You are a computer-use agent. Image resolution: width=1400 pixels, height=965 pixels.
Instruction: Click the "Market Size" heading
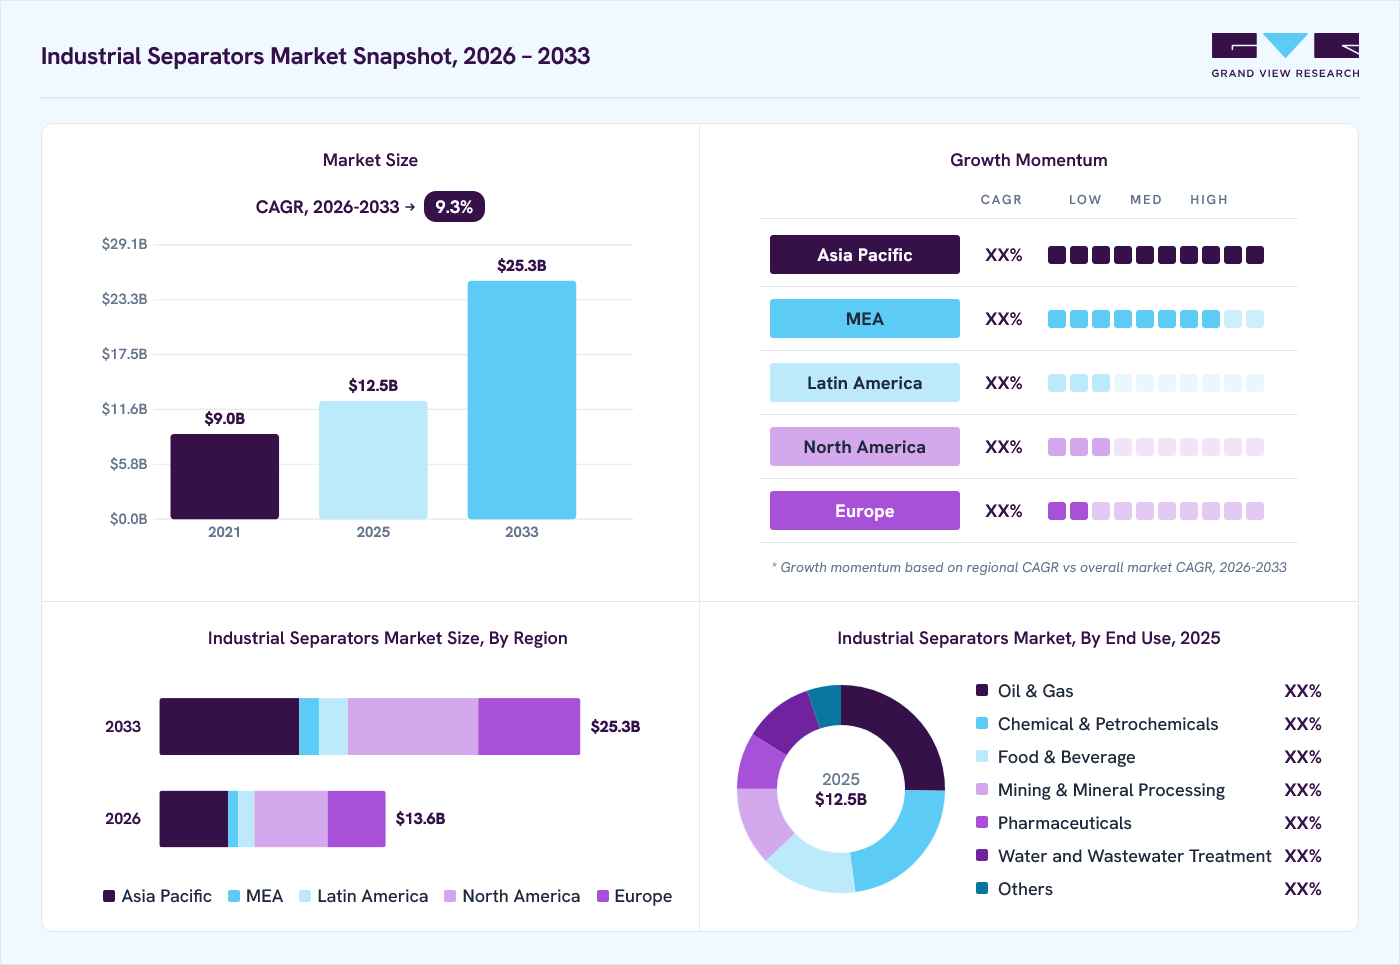370,160
